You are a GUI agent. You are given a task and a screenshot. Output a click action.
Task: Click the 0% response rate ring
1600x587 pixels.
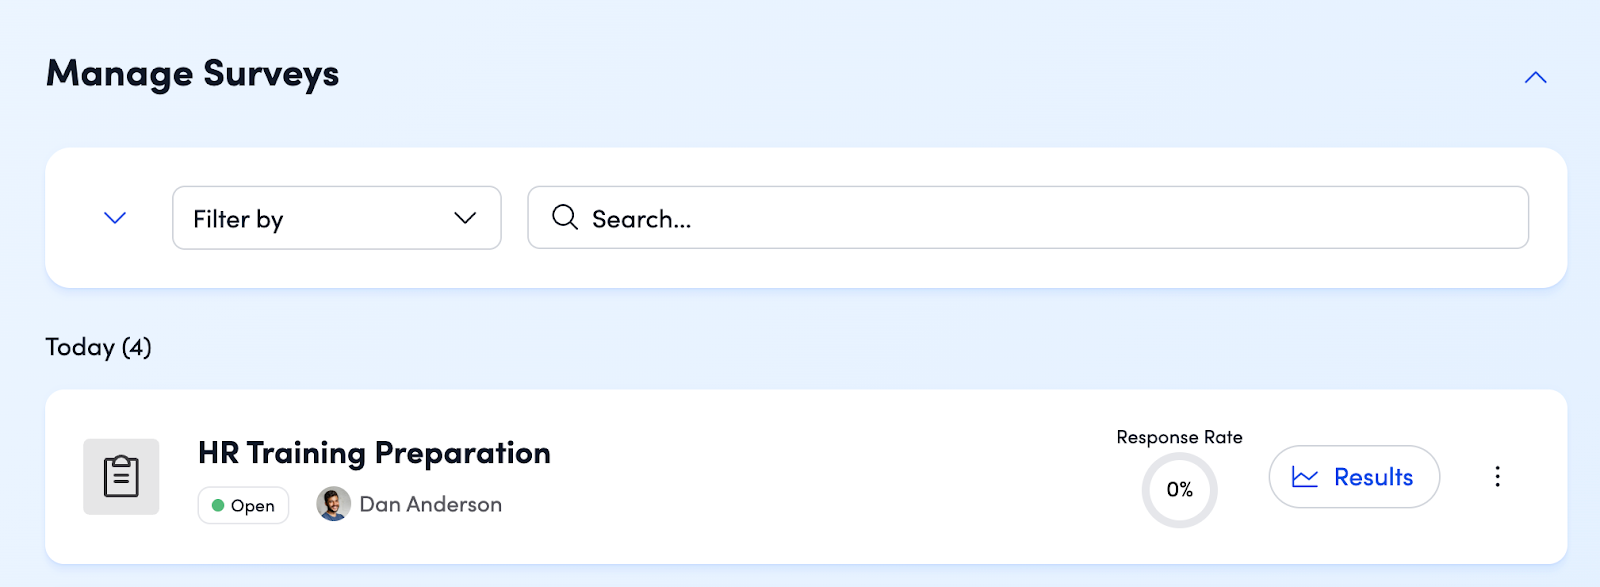[x=1179, y=490]
